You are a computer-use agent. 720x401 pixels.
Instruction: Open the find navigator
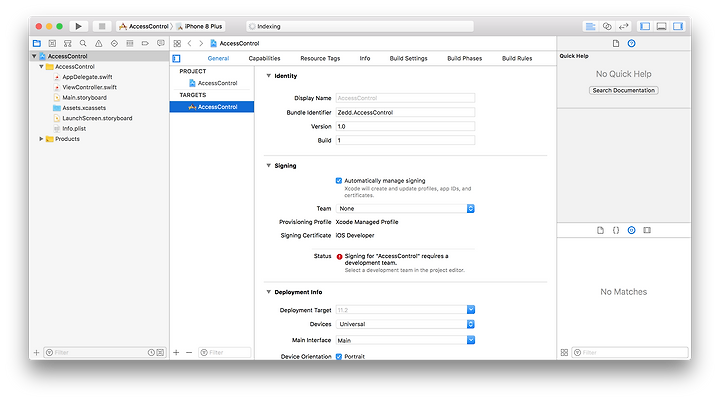click(83, 43)
